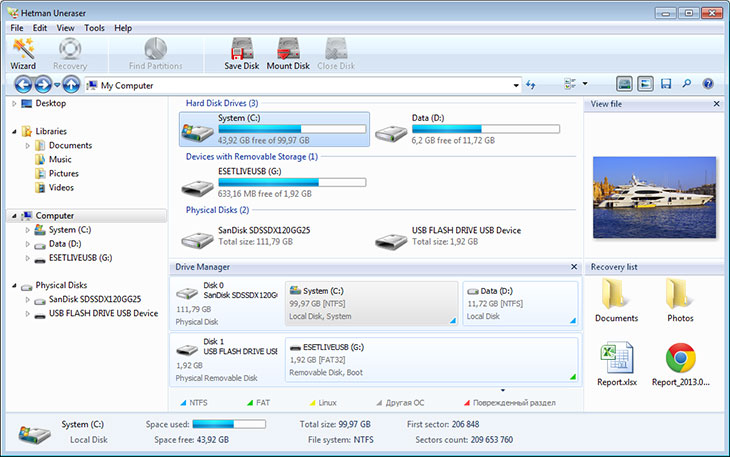This screenshot has height=457, width=730.
Task: Select Data (D:) in Hard Disk Drives
Action: click(x=468, y=129)
